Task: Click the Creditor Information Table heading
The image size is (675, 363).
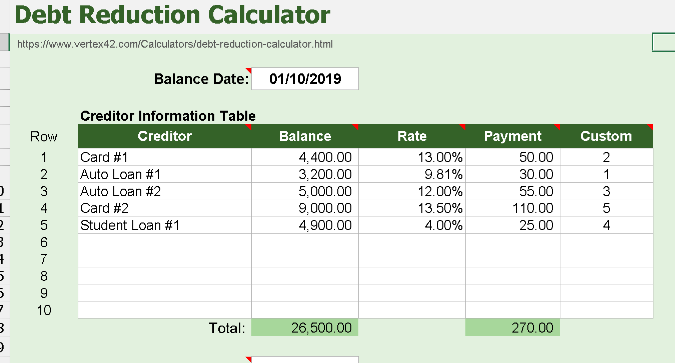Action: coord(168,116)
